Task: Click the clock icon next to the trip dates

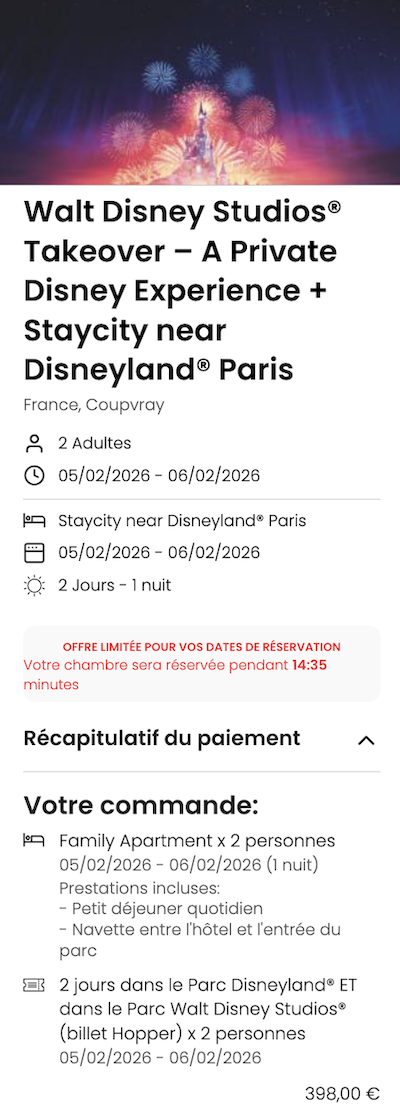Action: [33, 476]
